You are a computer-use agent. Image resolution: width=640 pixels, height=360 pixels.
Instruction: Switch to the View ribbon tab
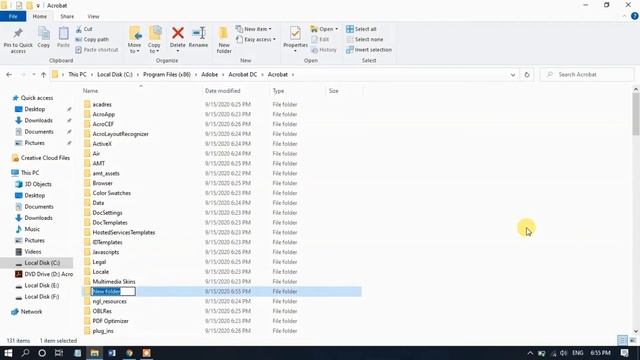[x=93, y=16]
